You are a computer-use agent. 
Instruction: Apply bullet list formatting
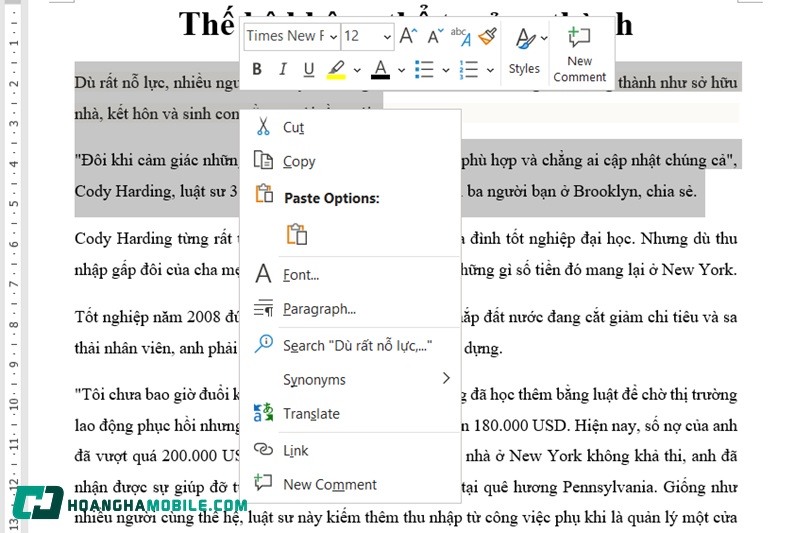tap(424, 69)
